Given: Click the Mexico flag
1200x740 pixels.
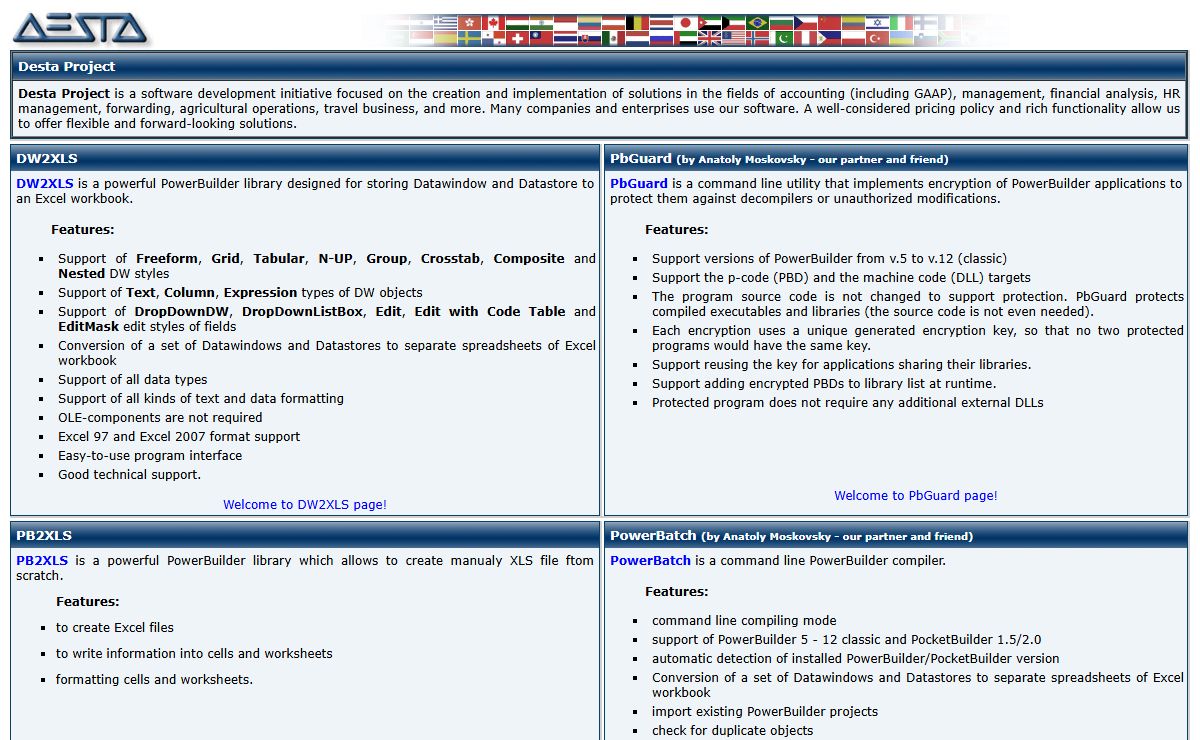Looking at the screenshot, I should [x=613, y=38].
